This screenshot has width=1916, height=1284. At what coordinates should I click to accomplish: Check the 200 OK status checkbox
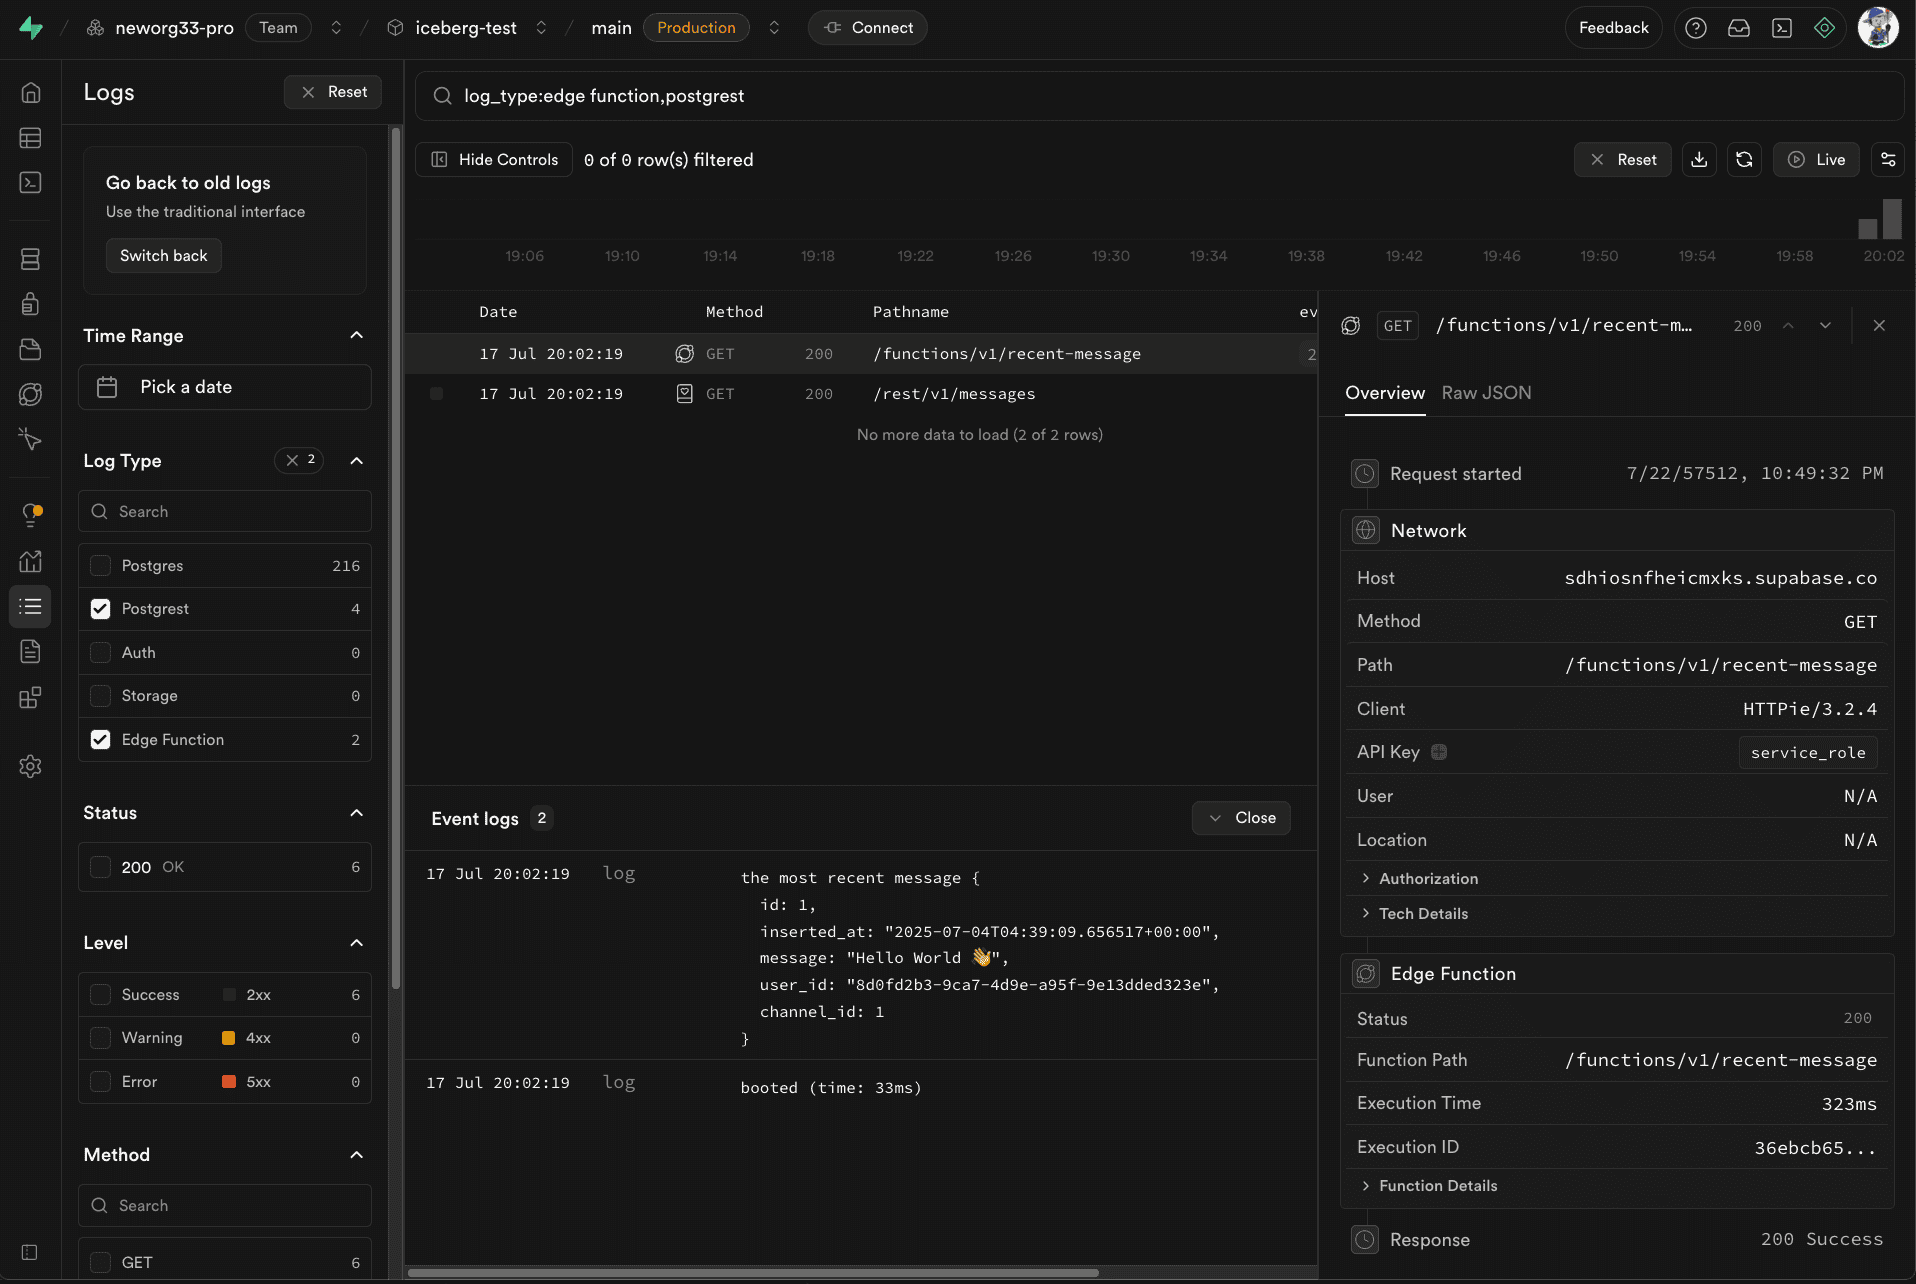[x=100, y=867]
